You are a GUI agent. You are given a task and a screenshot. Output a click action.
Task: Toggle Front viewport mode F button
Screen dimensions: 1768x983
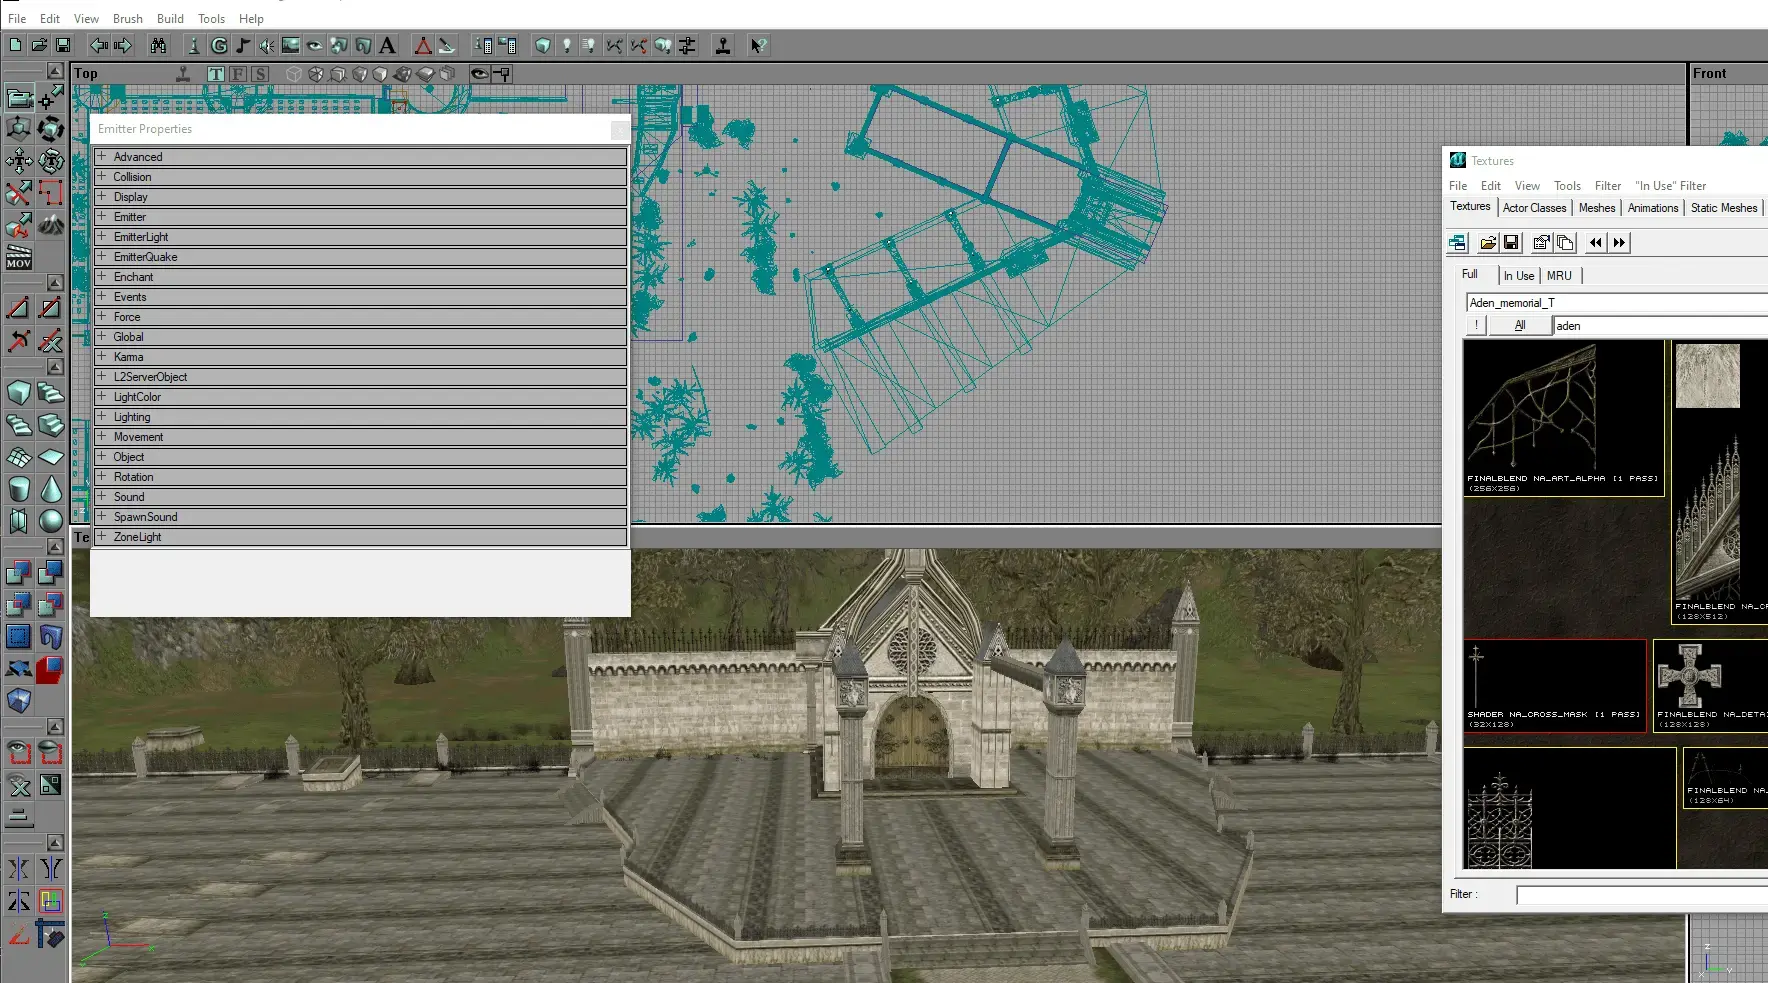238,74
